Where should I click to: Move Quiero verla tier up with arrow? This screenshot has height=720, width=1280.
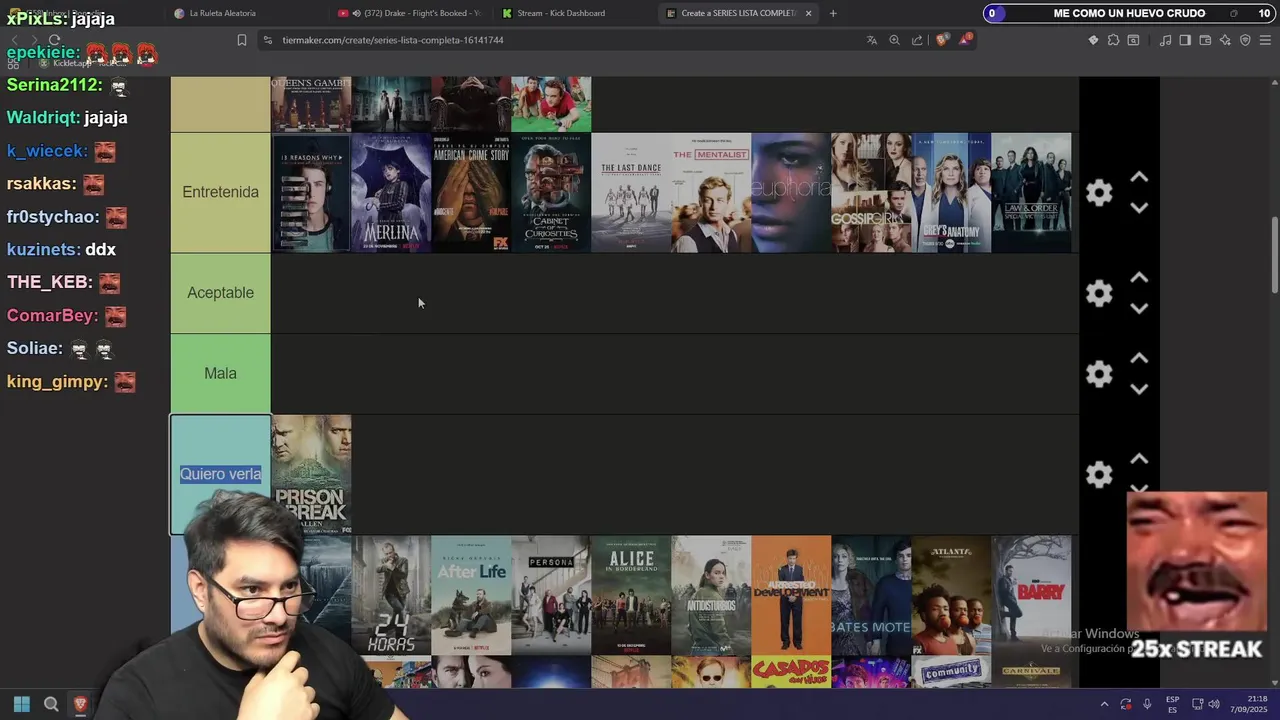coord(1139,459)
